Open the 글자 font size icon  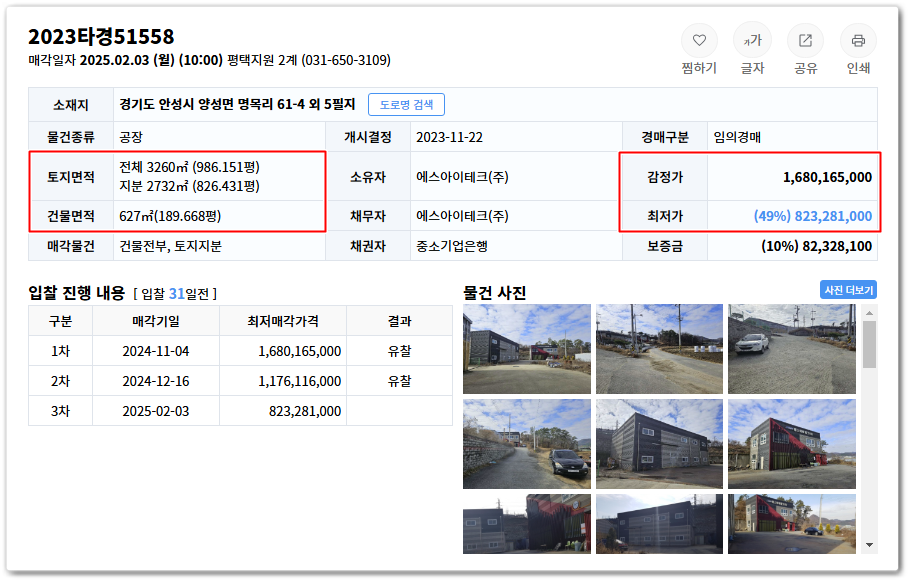tap(752, 41)
